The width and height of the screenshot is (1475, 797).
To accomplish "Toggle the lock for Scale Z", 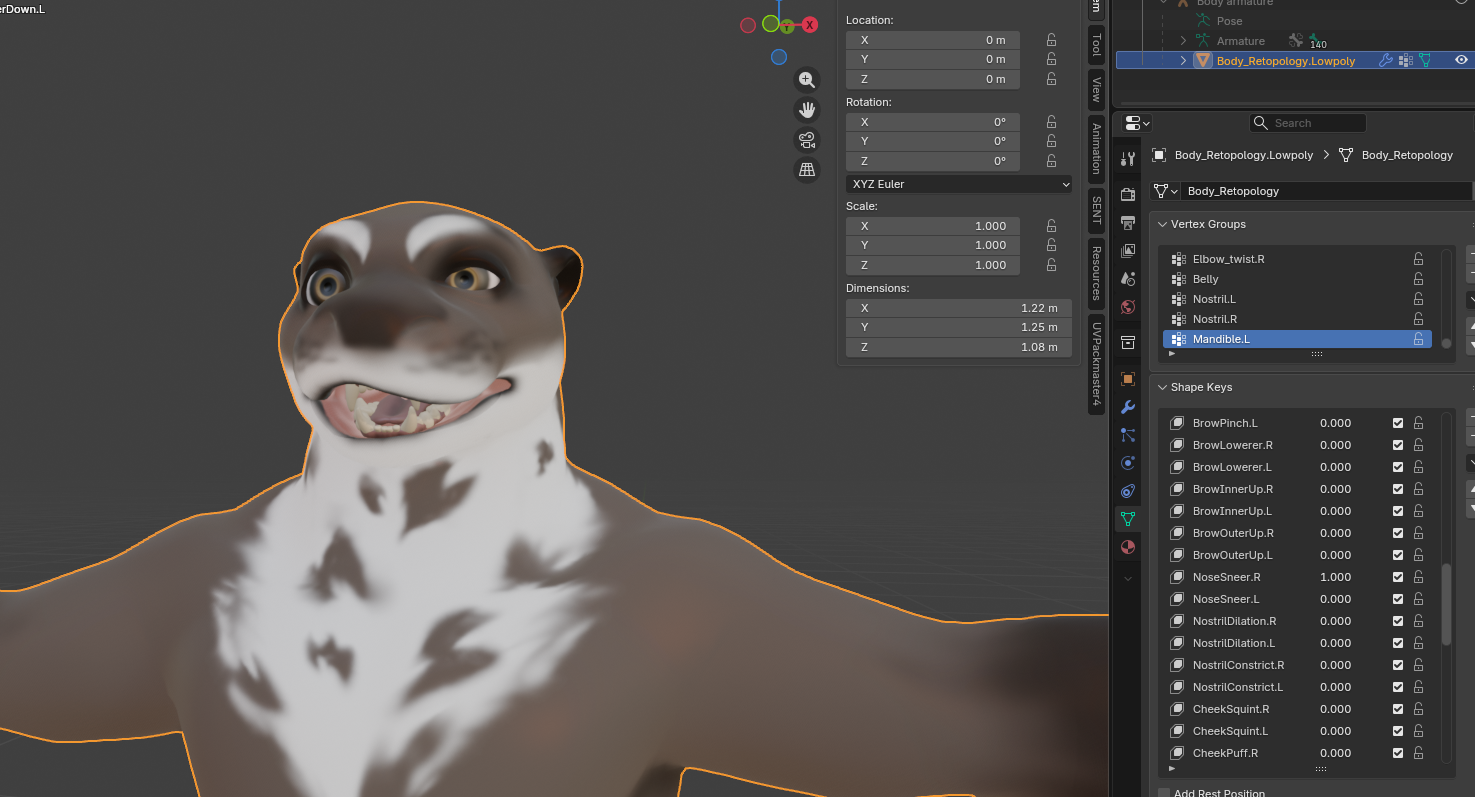I will click(1052, 265).
